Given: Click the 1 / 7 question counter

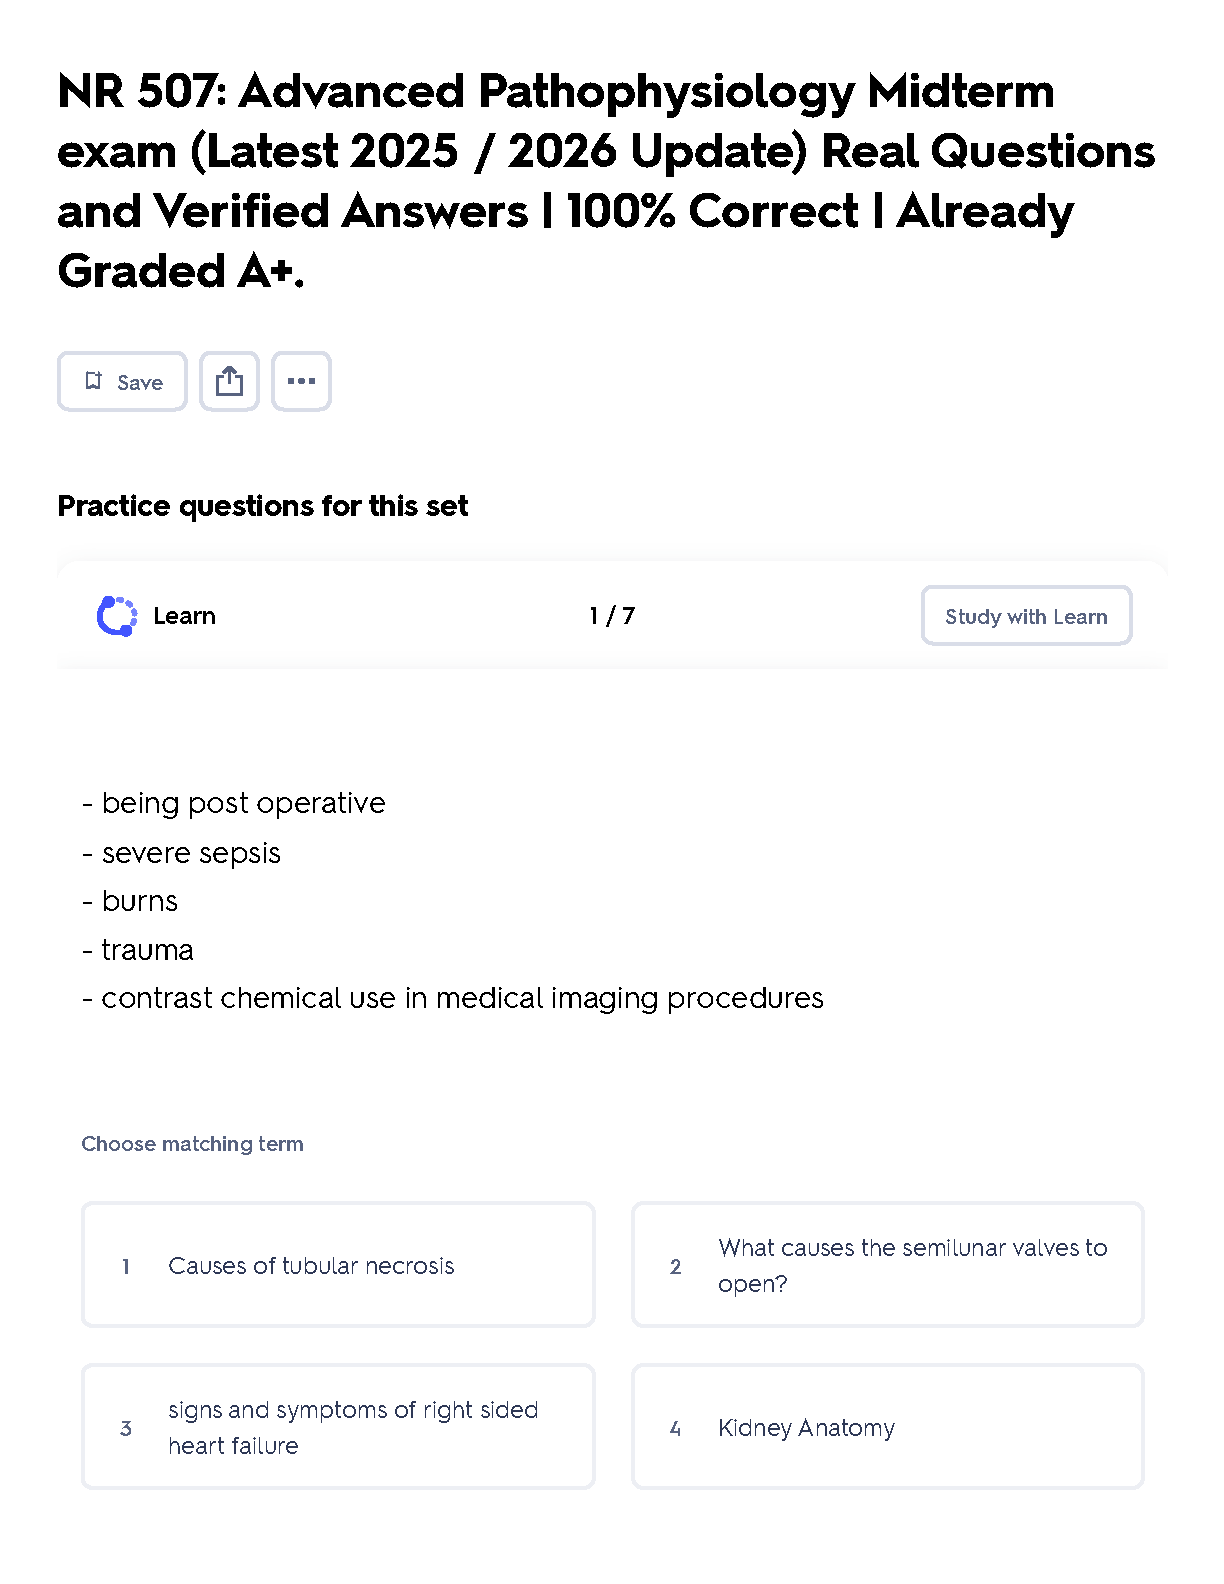Looking at the screenshot, I should tap(612, 616).
